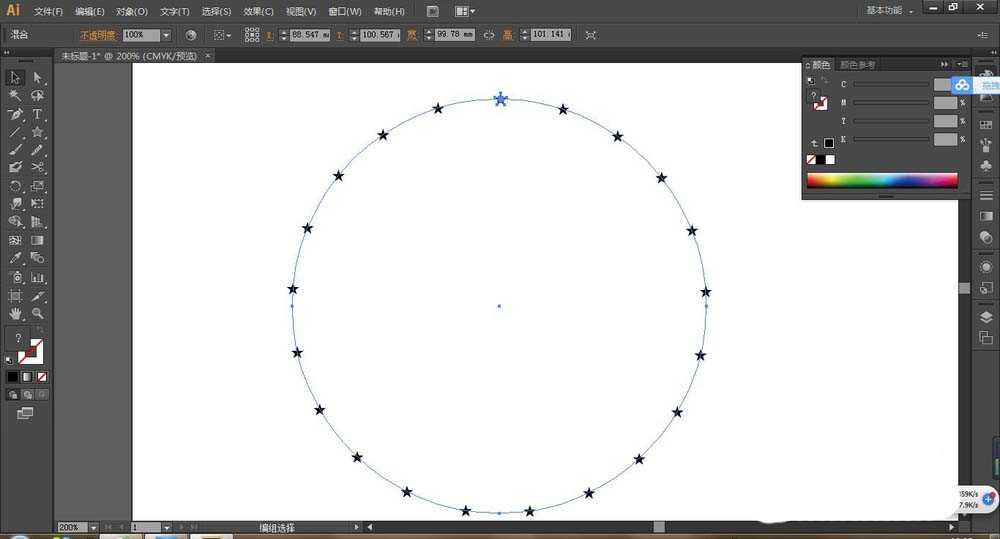Image resolution: width=1000 pixels, height=539 pixels.
Task: Set None fill mode in toolbox
Action: [42, 377]
